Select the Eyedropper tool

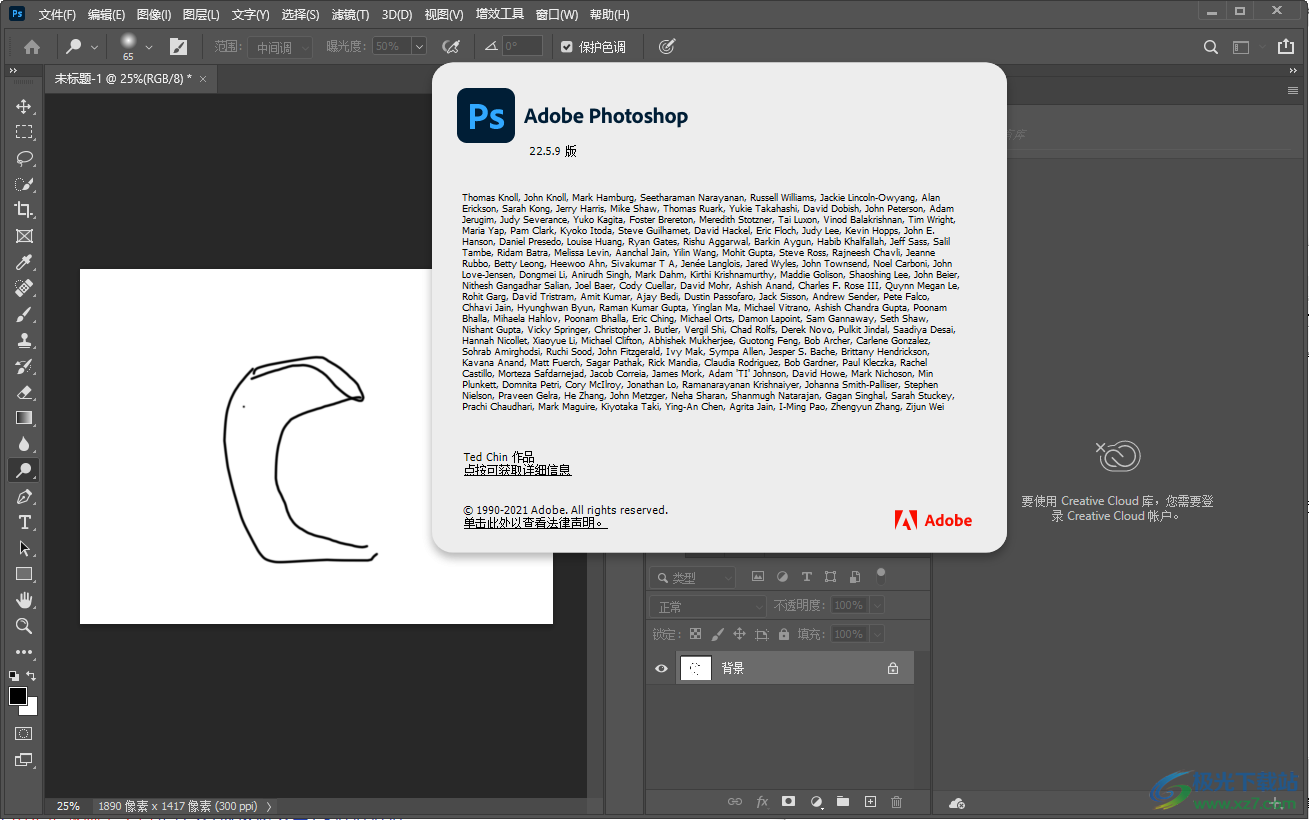(x=24, y=262)
